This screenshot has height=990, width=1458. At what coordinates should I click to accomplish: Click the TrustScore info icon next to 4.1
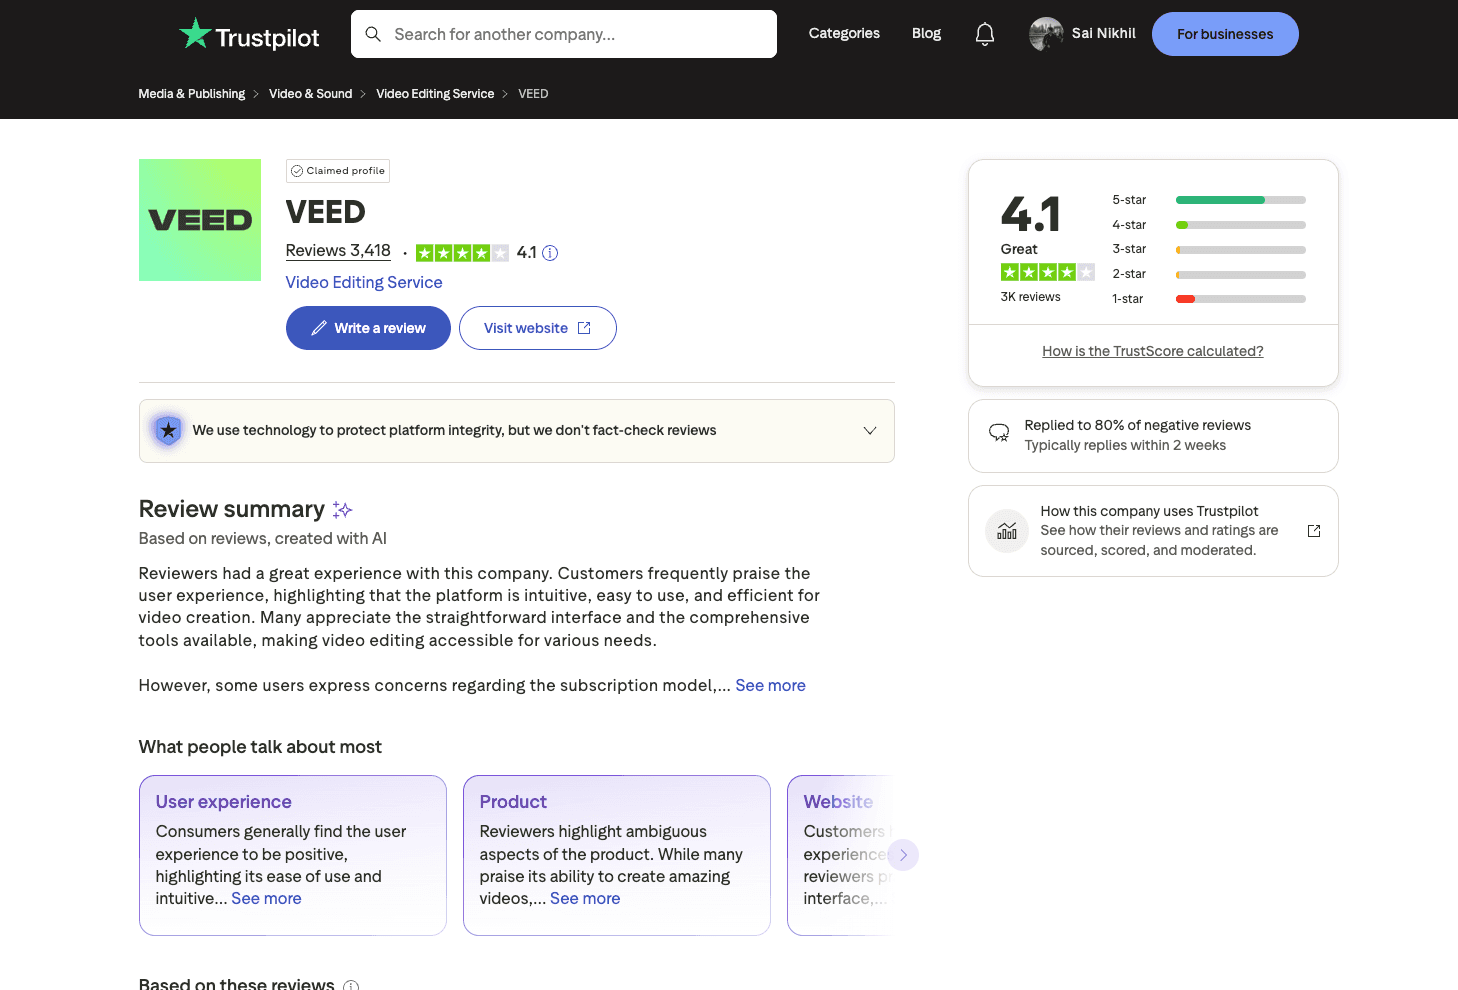(550, 253)
